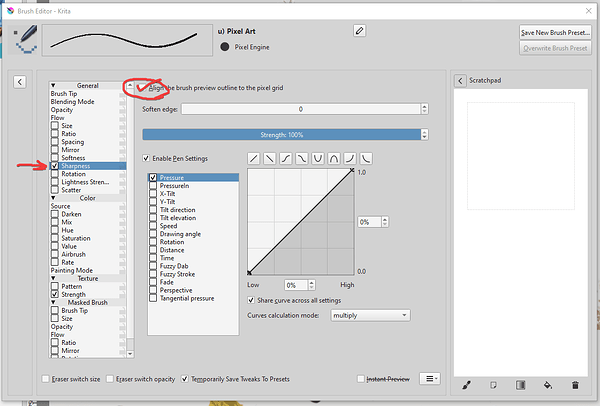This screenshot has height=406, width=600.
Task: Select the linear falling curve preset
Action: click(270, 158)
